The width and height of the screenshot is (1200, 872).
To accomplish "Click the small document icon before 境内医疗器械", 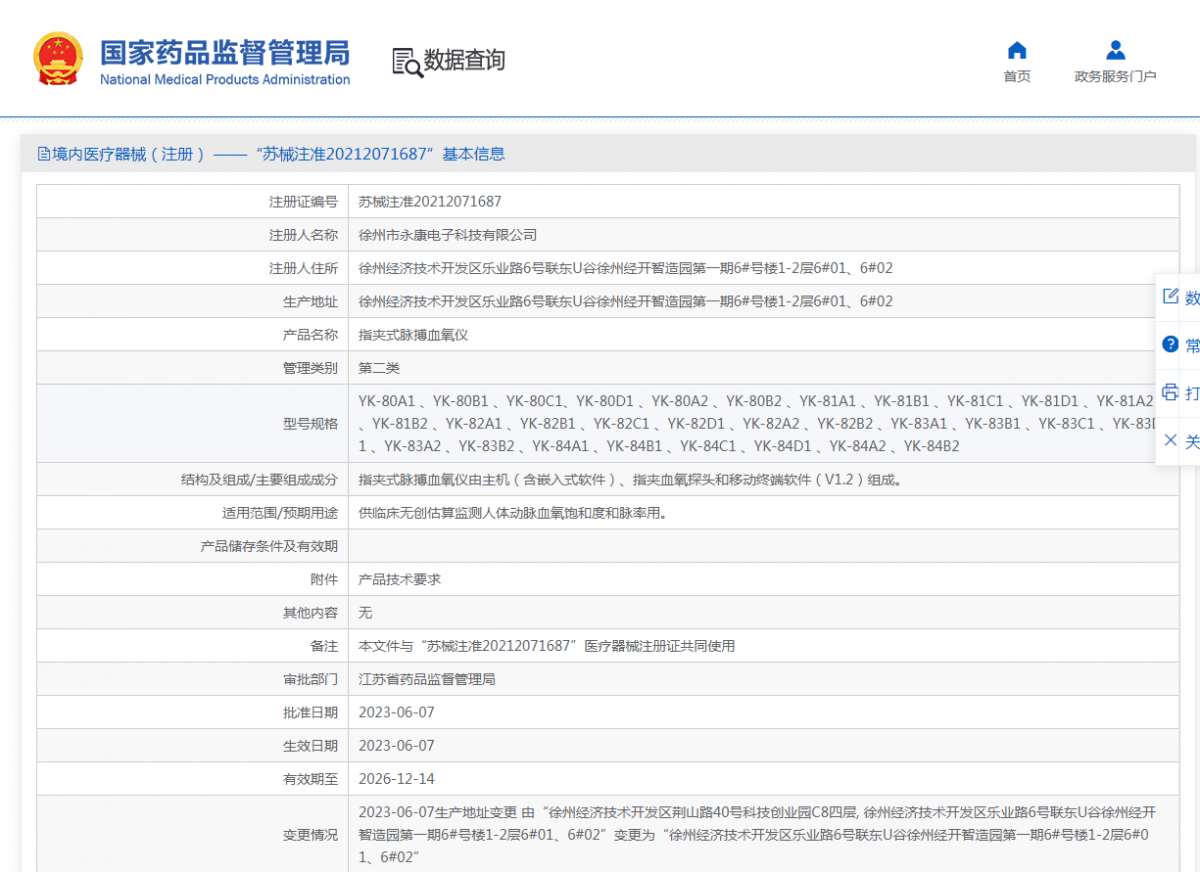I will click(x=43, y=154).
